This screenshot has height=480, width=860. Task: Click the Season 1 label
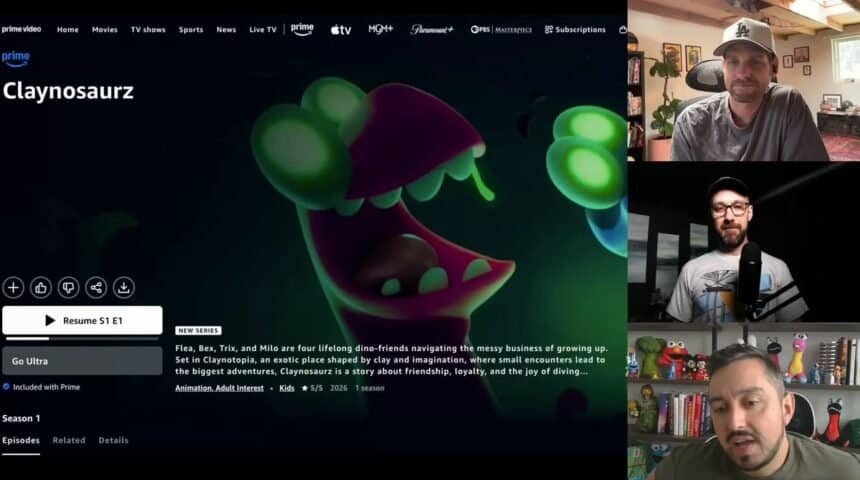point(21,419)
